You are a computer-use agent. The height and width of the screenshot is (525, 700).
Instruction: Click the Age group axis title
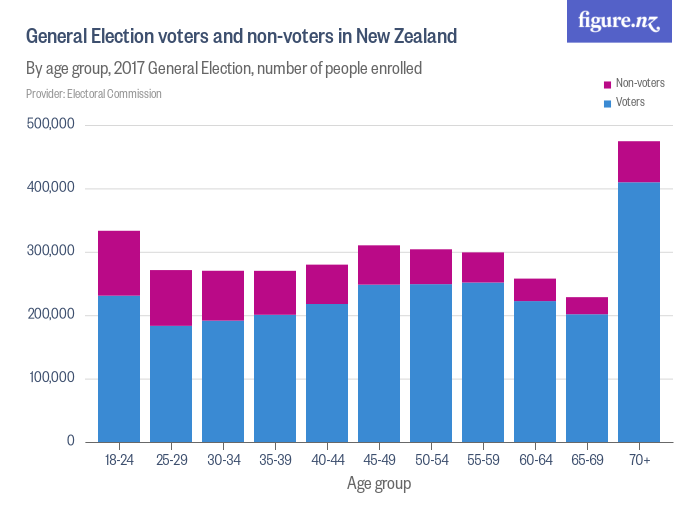[378, 484]
